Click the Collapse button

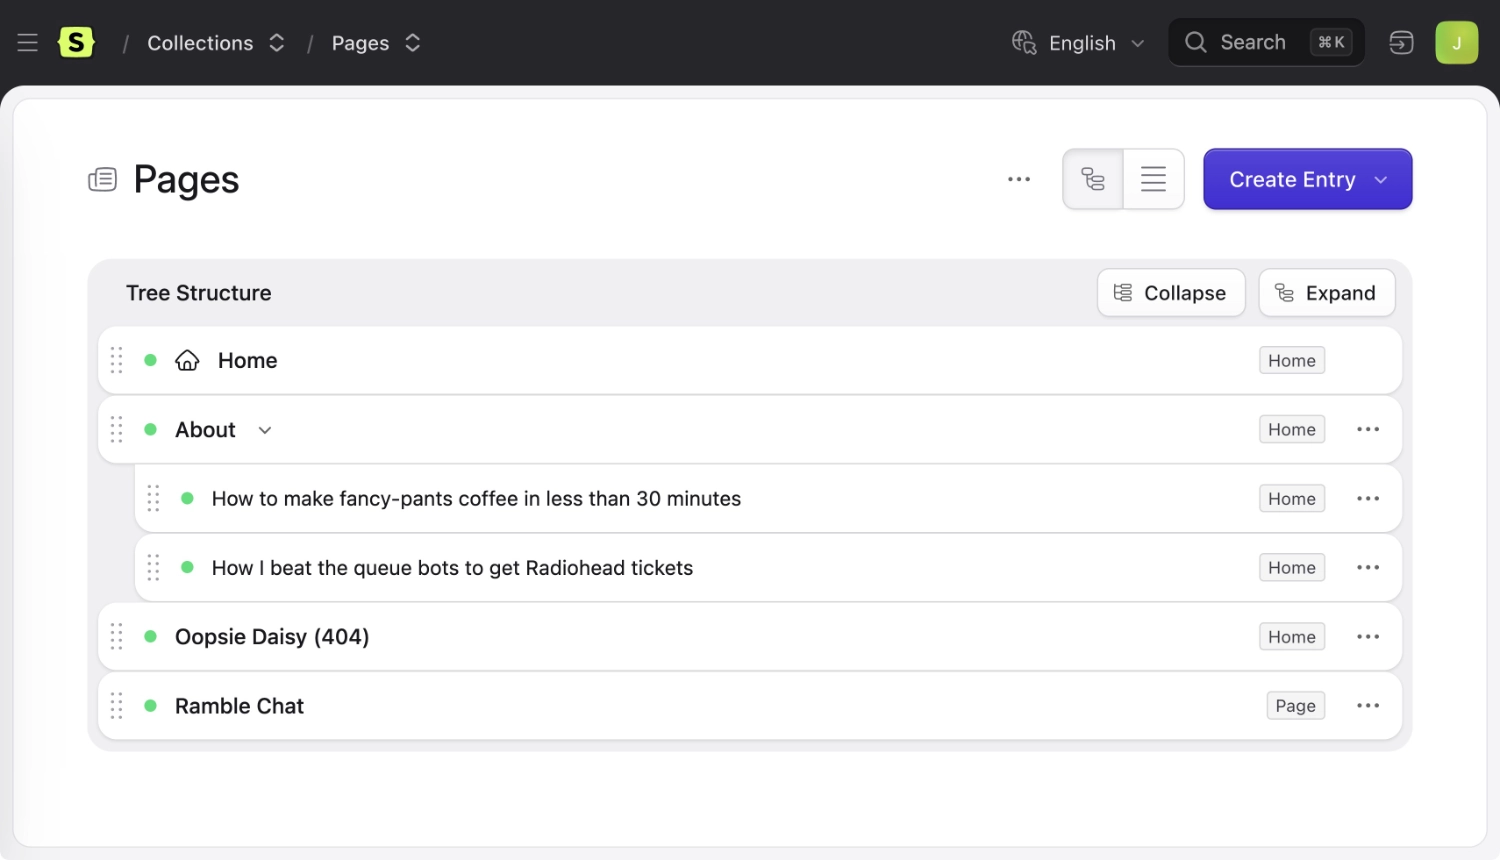point(1170,293)
